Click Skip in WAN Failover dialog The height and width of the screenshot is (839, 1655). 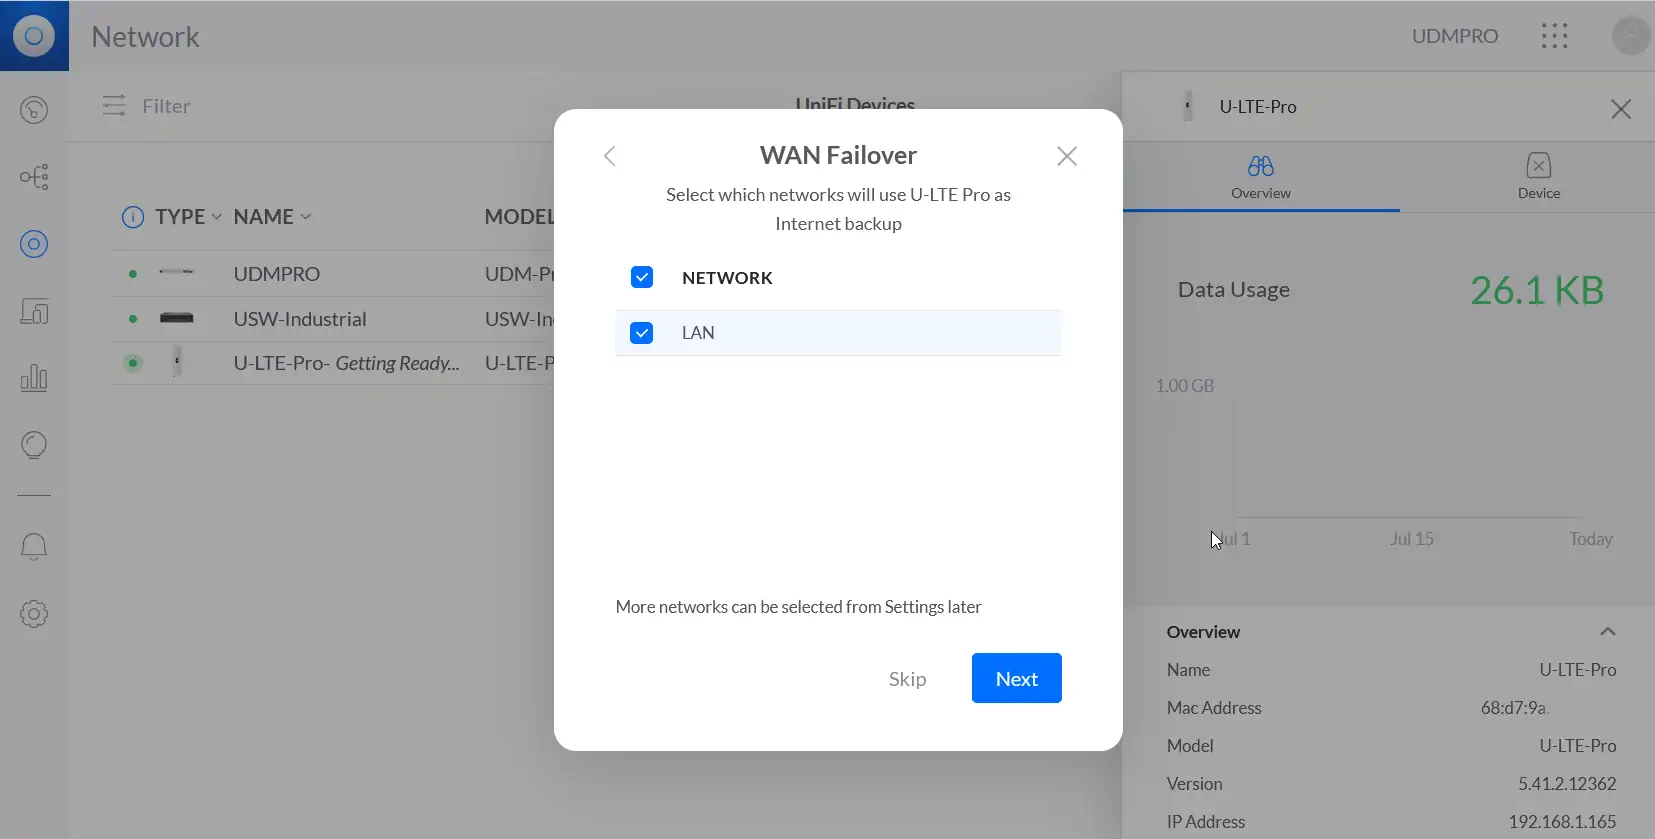pos(907,679)
